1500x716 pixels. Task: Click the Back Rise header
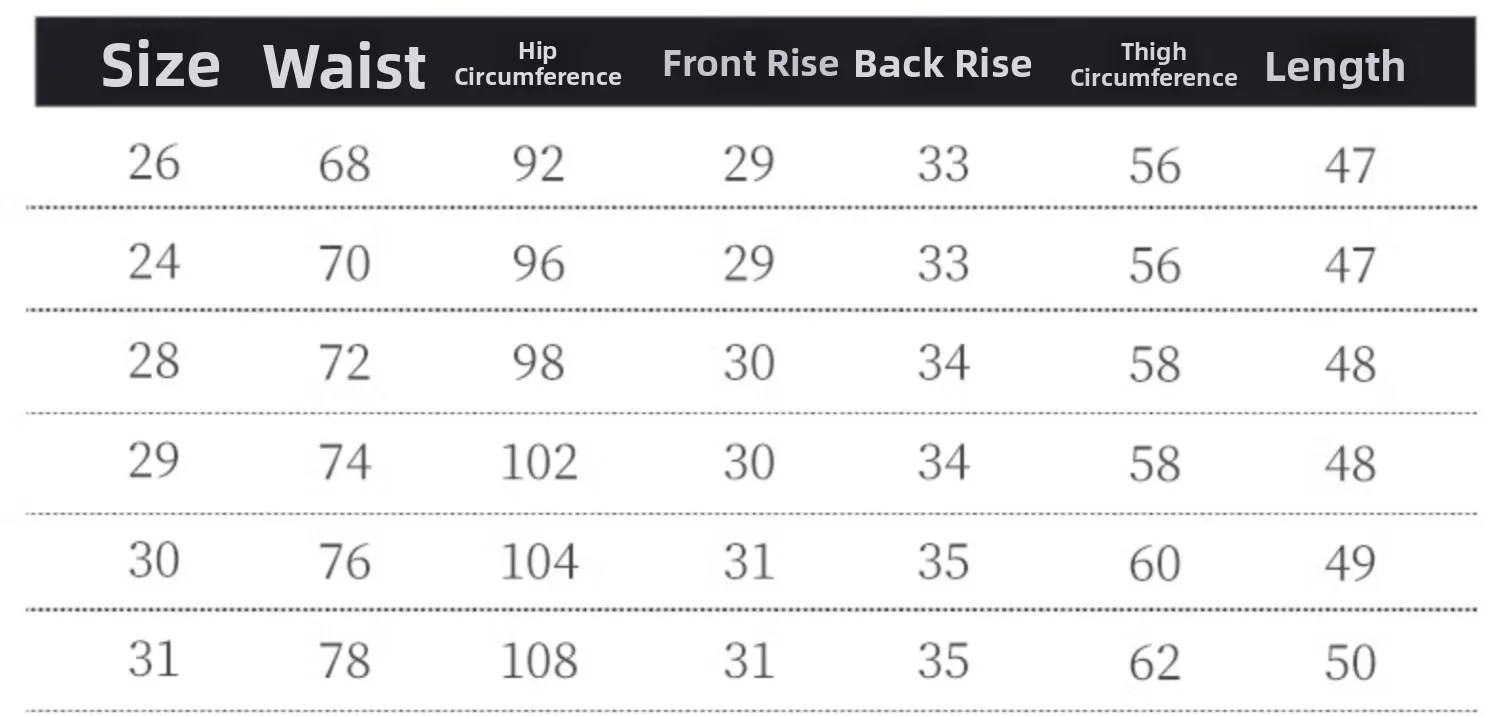[x=943, y=64]
